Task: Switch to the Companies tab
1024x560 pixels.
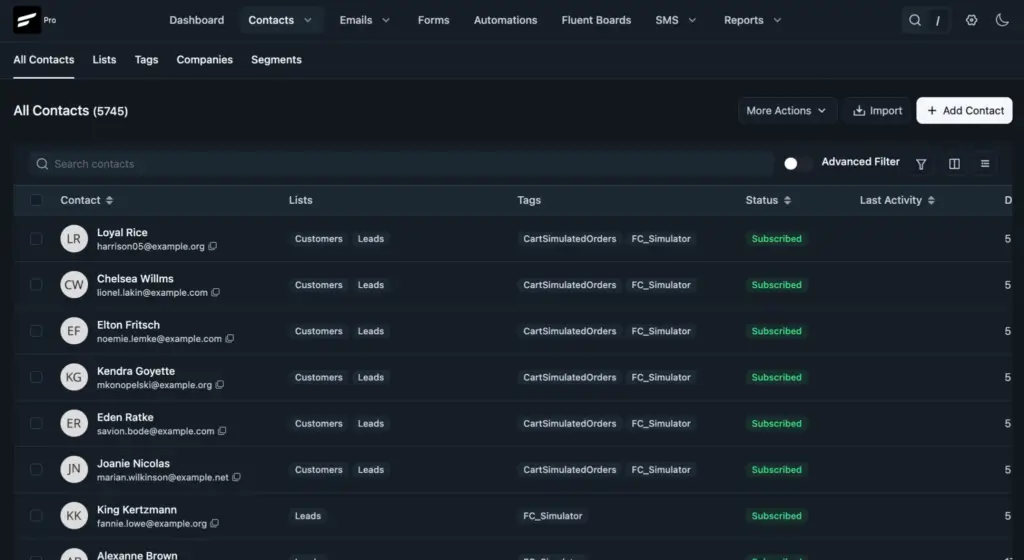Action: pos(204,59)
